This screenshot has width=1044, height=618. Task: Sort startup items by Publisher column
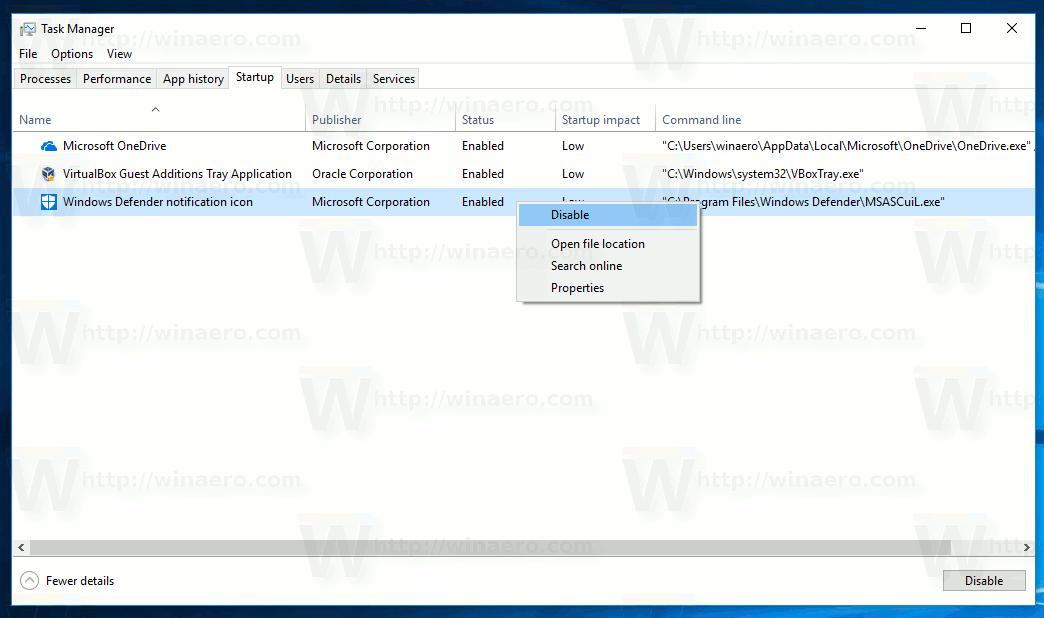pos(336,119)
